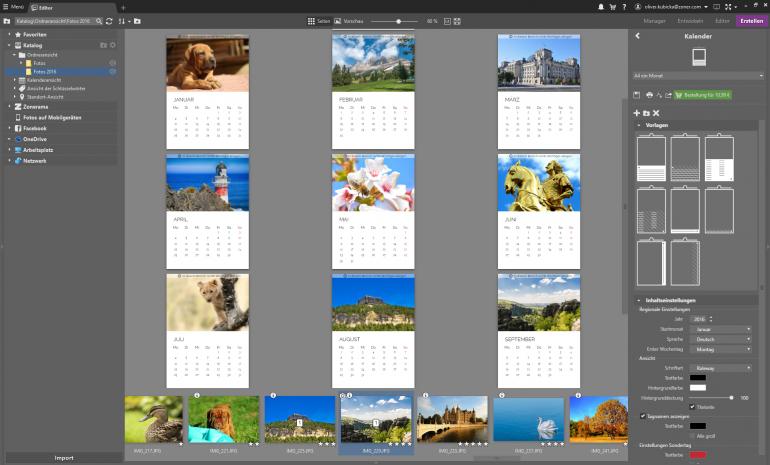Click the new folder icon after sort button
770x465 pixels.
(x=137, y=21)
